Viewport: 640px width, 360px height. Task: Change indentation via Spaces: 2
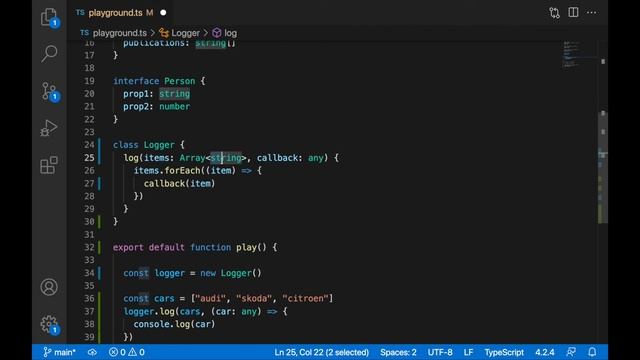click(398, 352)
